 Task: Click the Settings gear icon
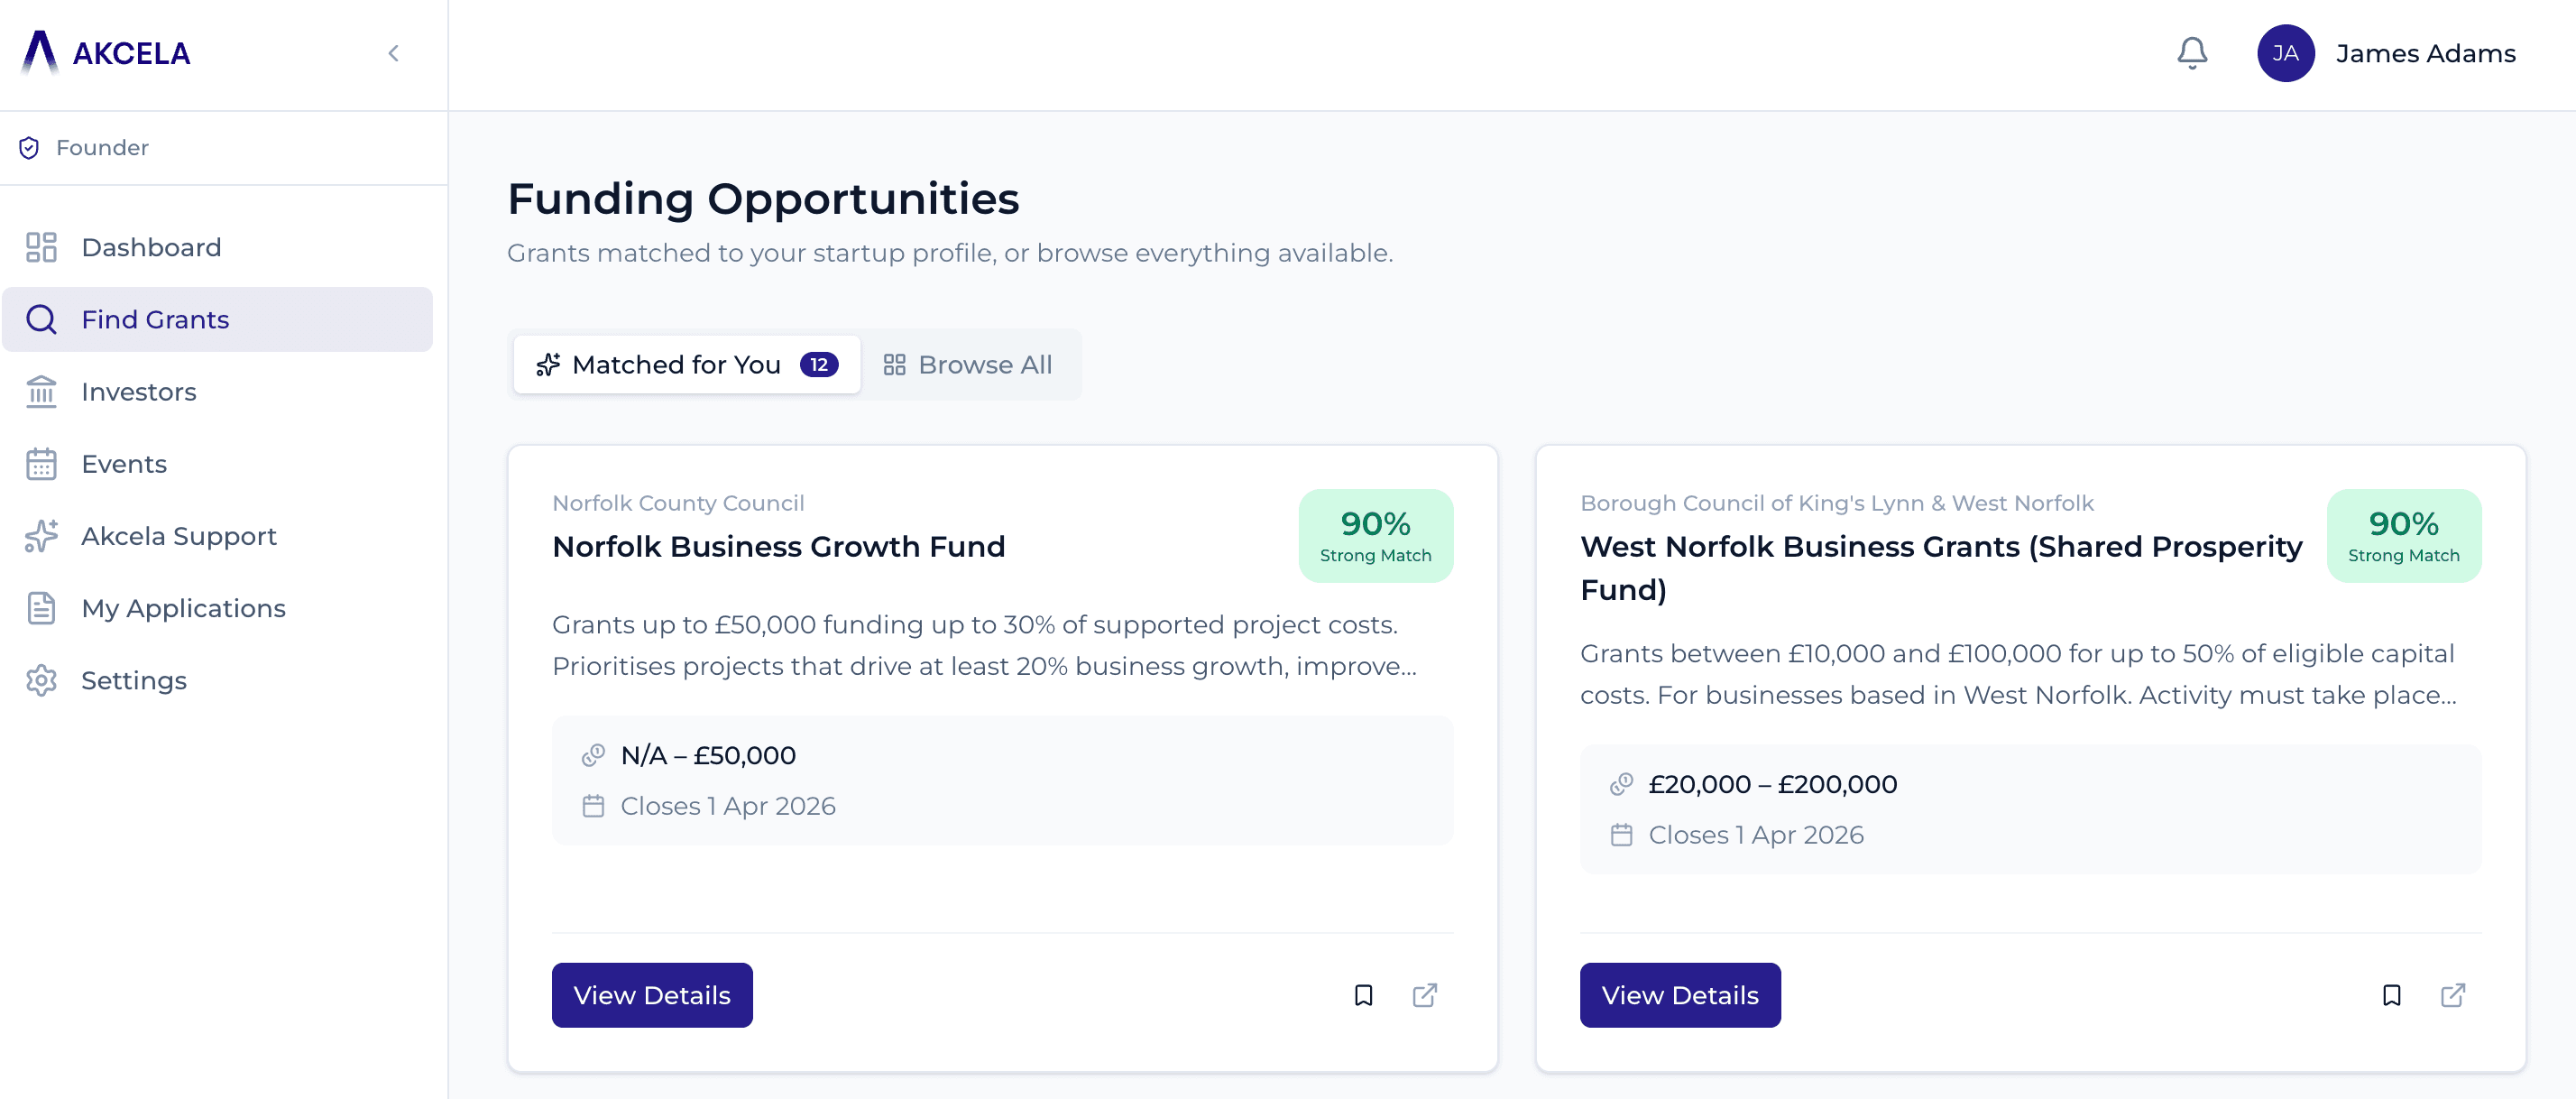tap(41, 680)
